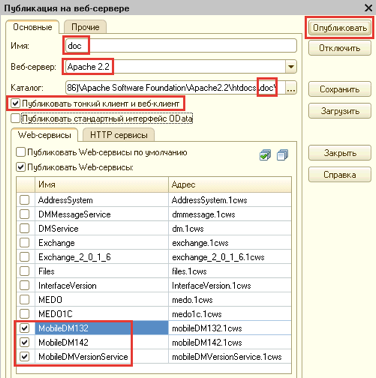Select the InterfaceVersion name cell
376x378 pixels.
[x=102, y=286]
